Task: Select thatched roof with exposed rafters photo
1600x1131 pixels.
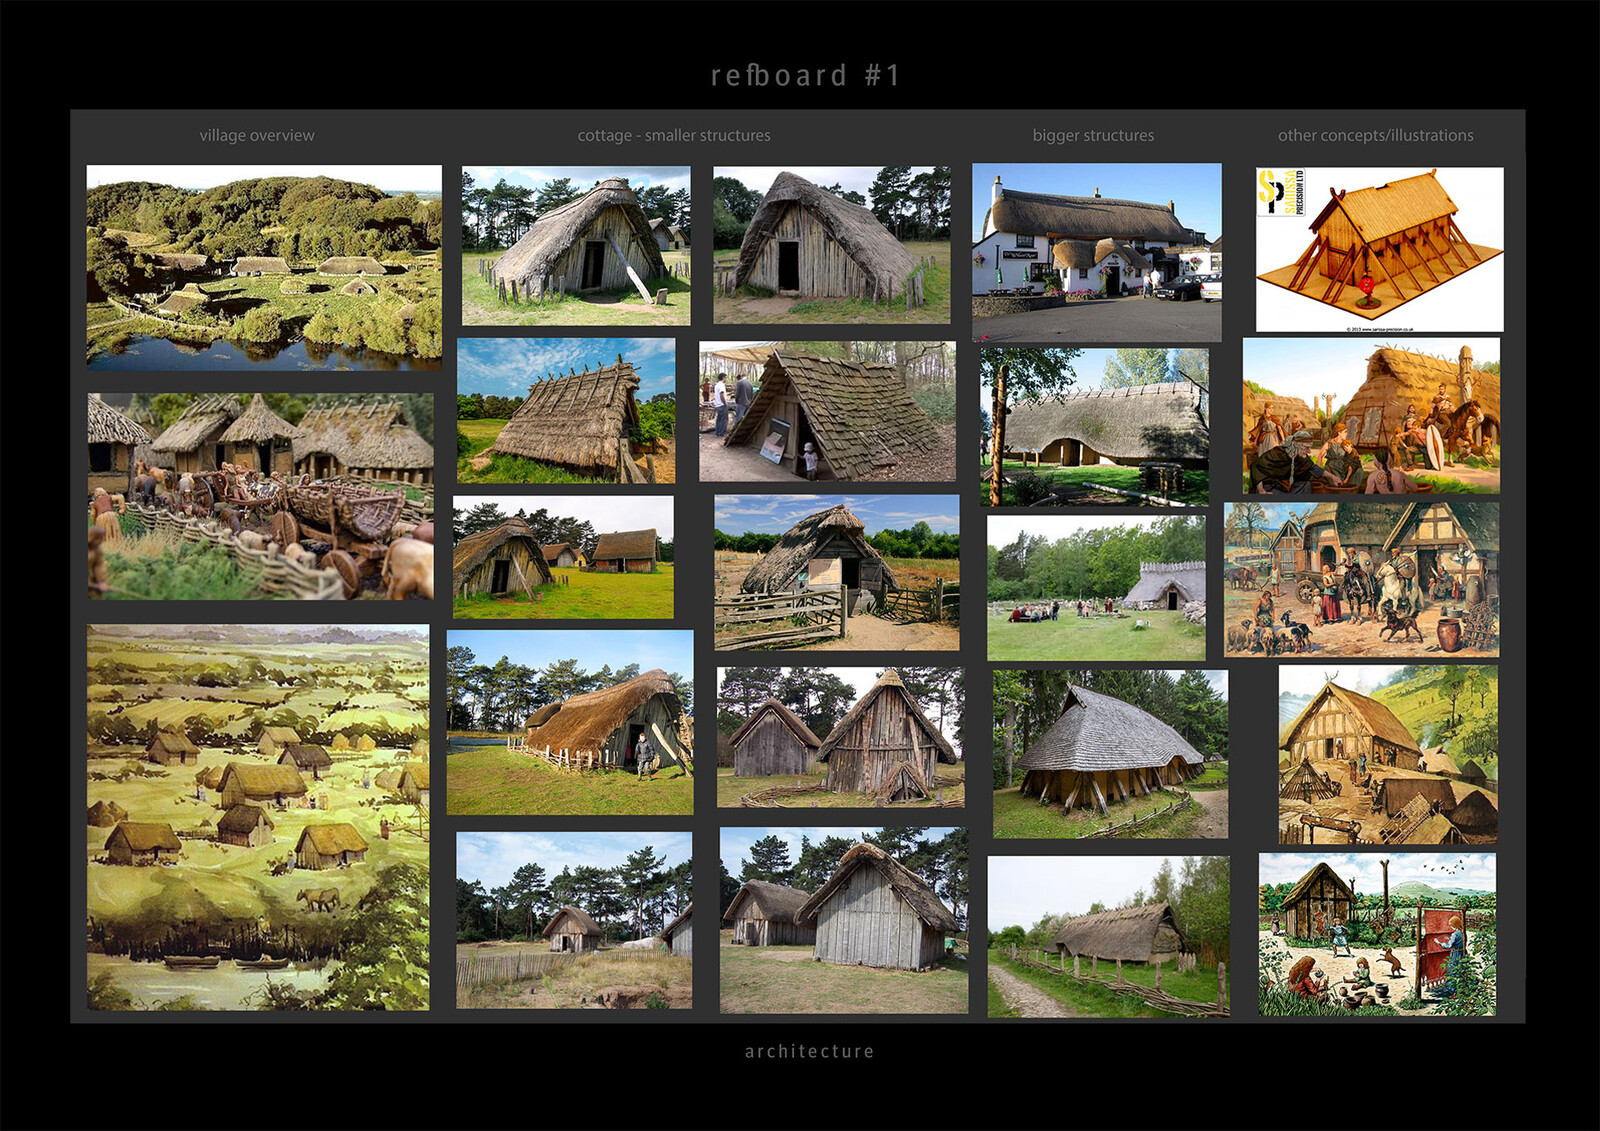Action: 566,411
